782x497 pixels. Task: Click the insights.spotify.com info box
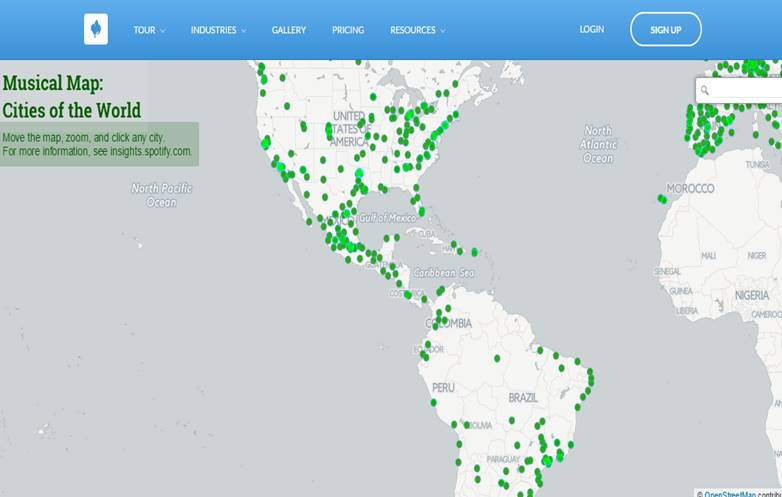pos(99,144)
